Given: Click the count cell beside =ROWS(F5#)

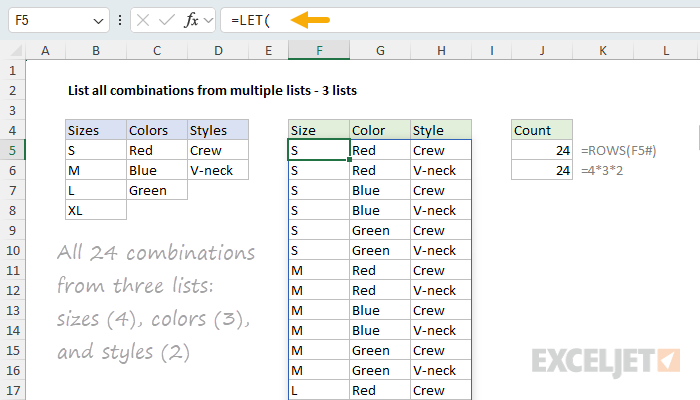Looking at the screenshot, I should pyautogui.click(x=542, y=150).
